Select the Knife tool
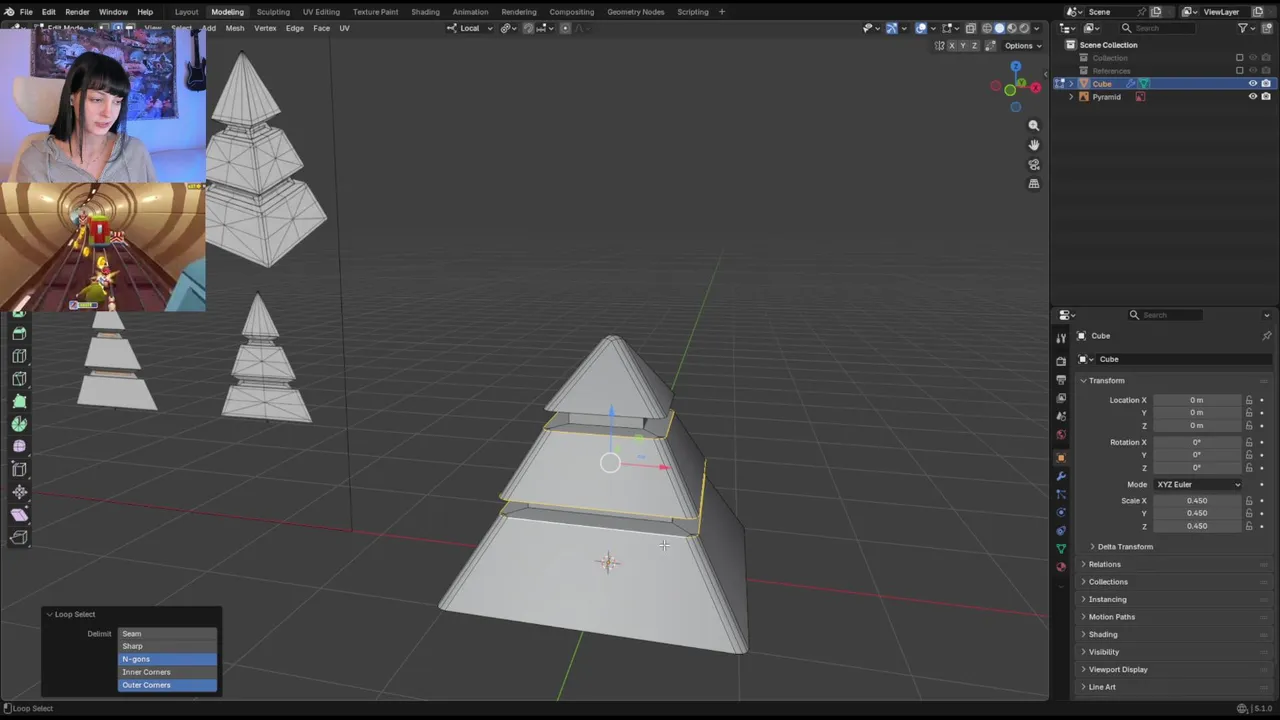 click(19, 378)
